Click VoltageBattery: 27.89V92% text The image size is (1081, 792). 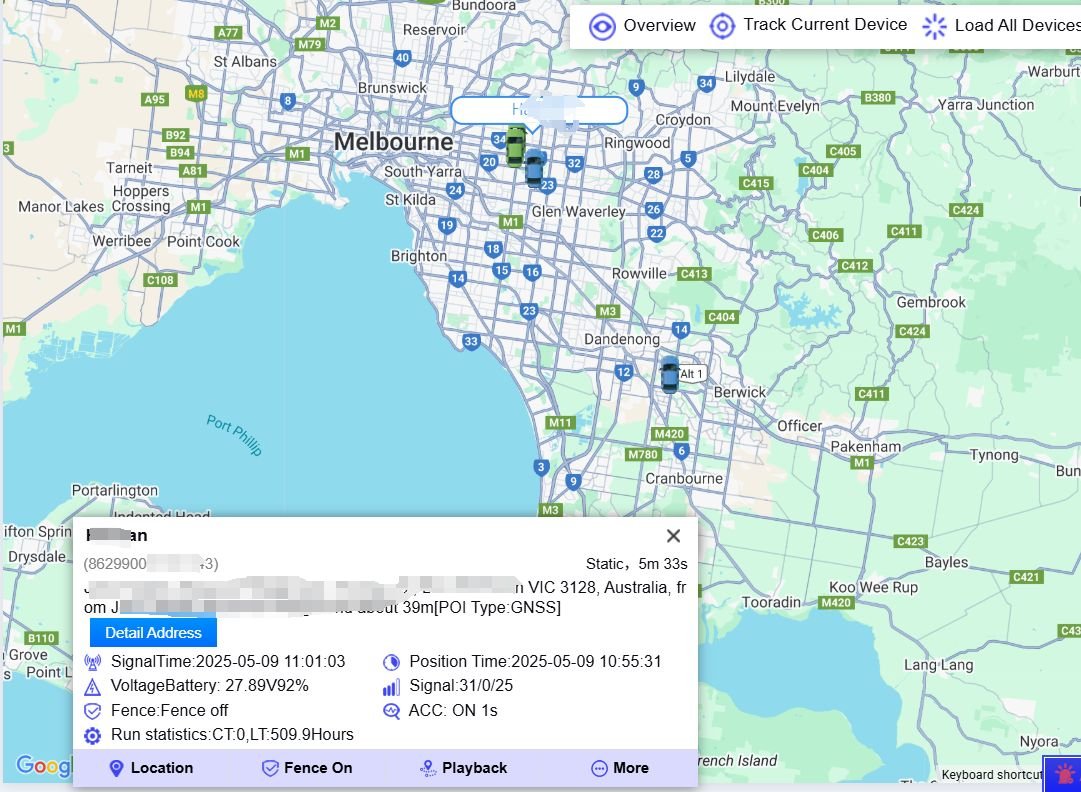tap(210, 686)
